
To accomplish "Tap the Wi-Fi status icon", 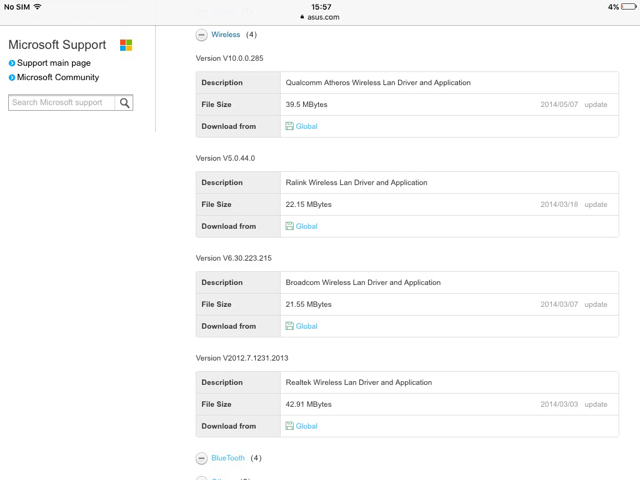I will click(38, 7).
